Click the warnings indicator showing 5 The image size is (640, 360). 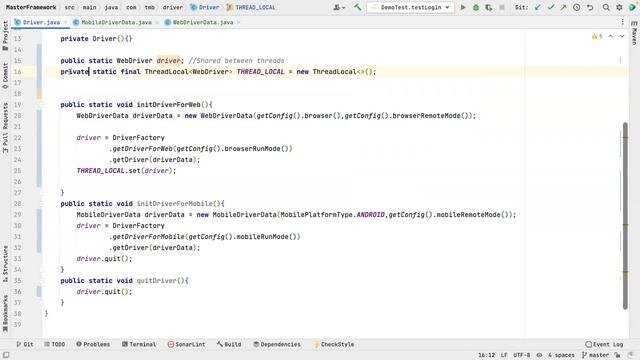point(597,36)
